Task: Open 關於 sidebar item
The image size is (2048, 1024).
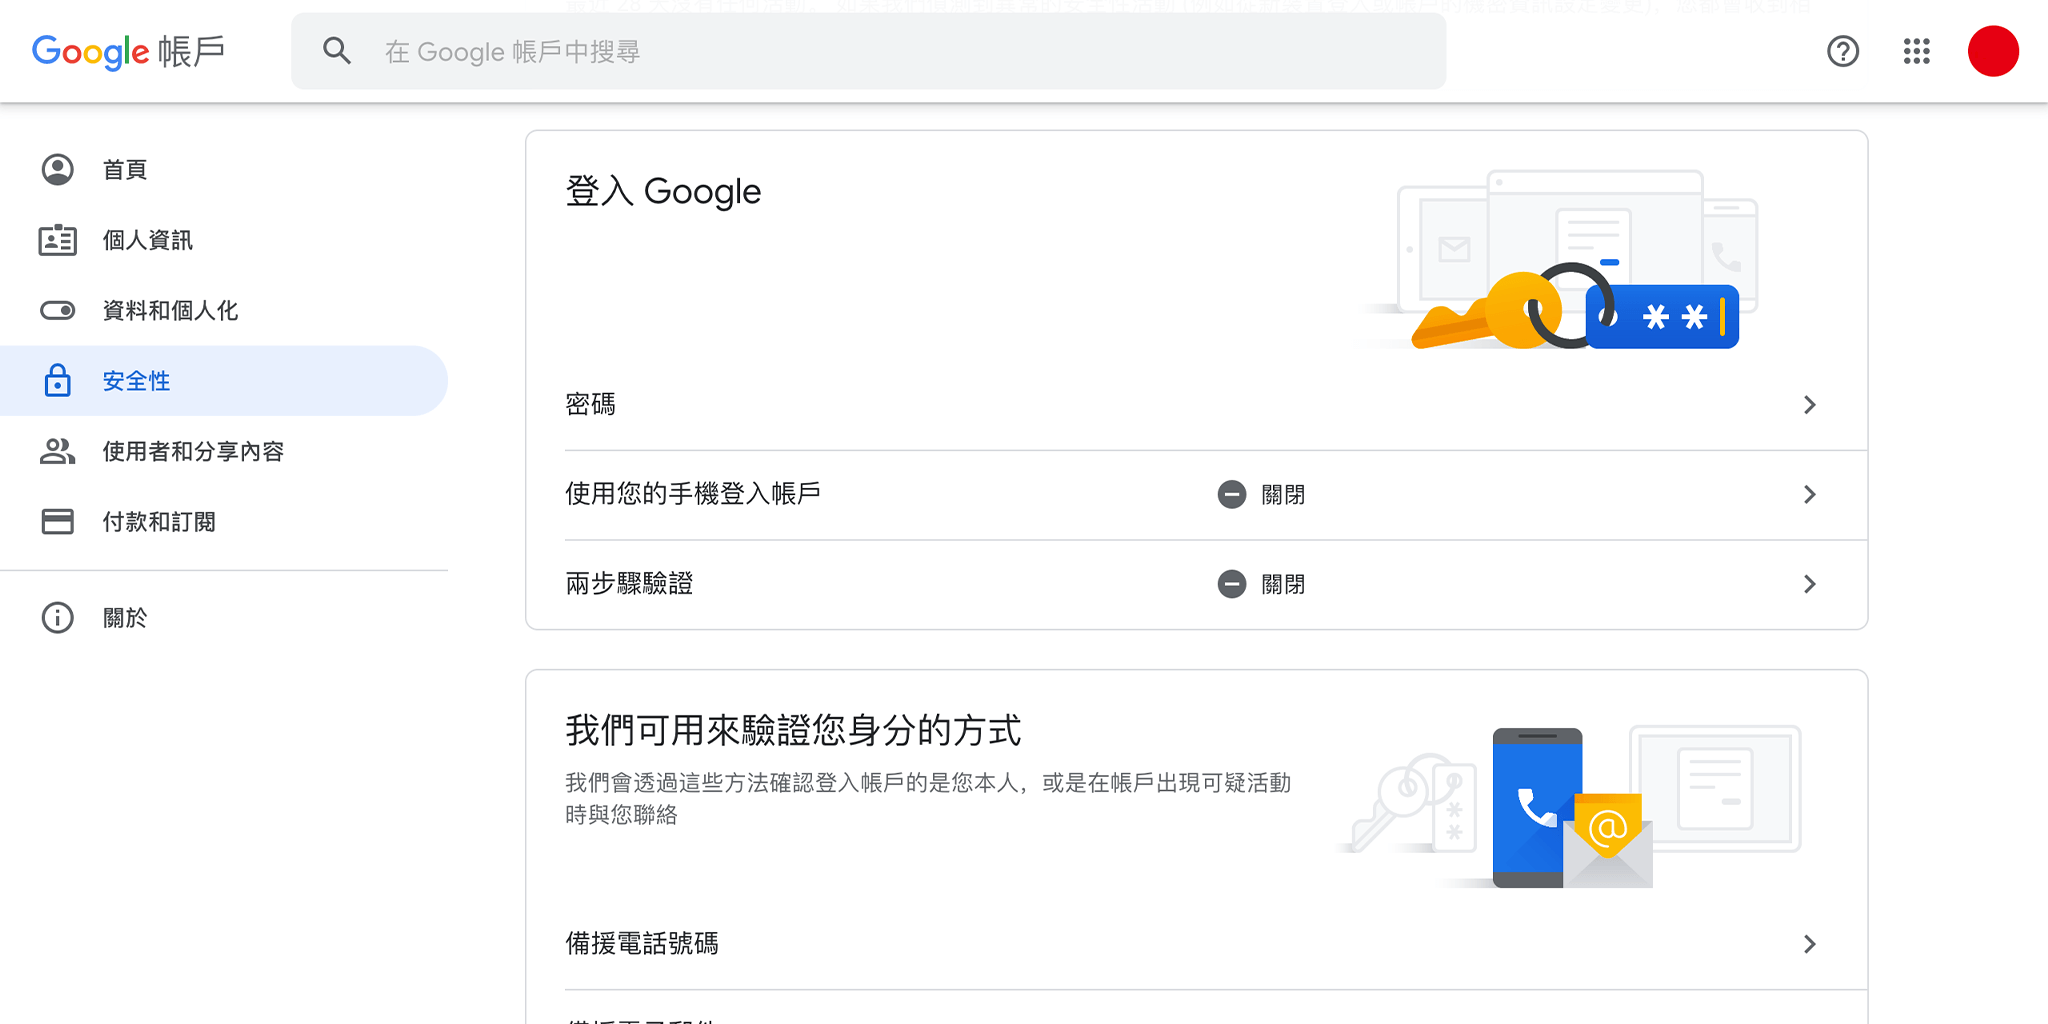Action: (x=224, y=617)
